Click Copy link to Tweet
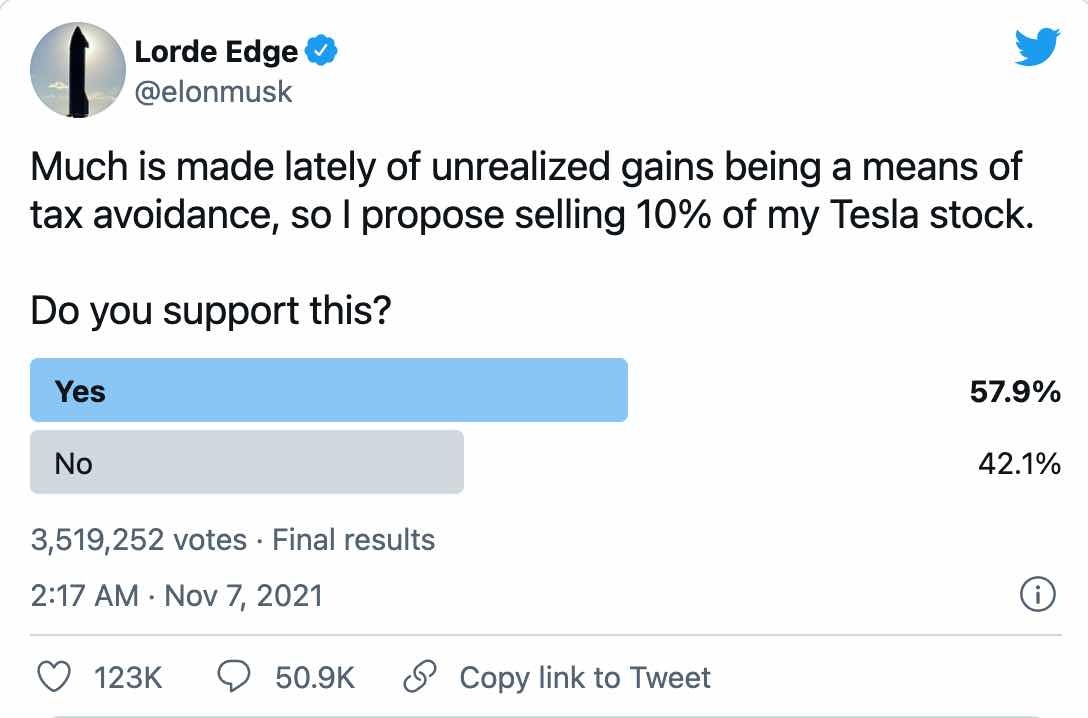Screen dimensions: 1088x718 tap(585, 677)
